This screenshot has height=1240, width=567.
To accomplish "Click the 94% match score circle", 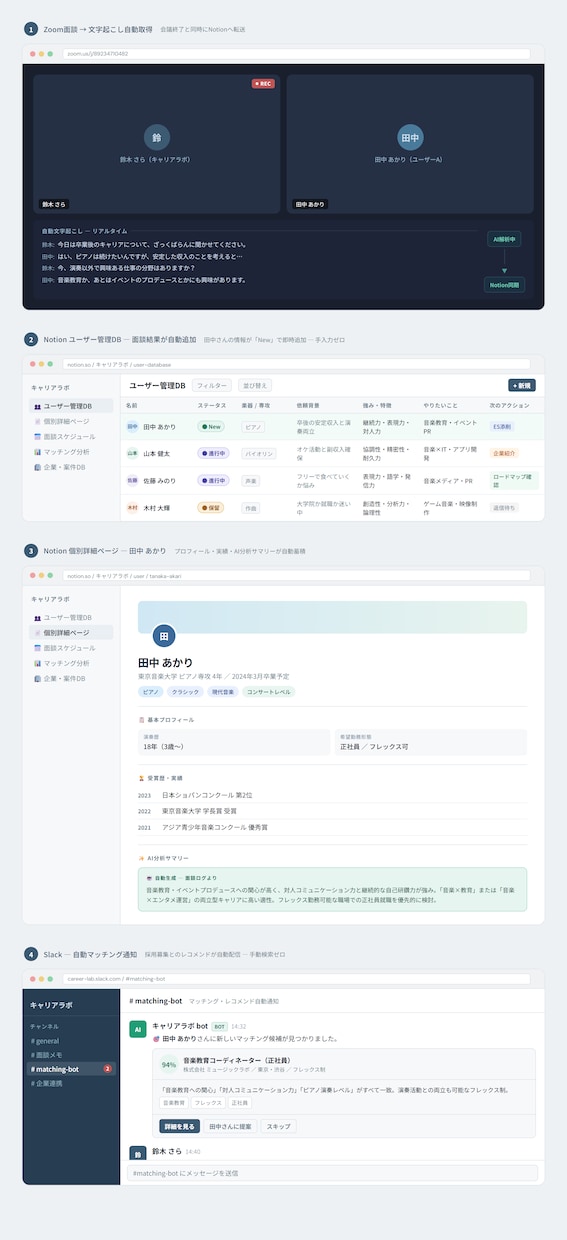I will 169,1064.
